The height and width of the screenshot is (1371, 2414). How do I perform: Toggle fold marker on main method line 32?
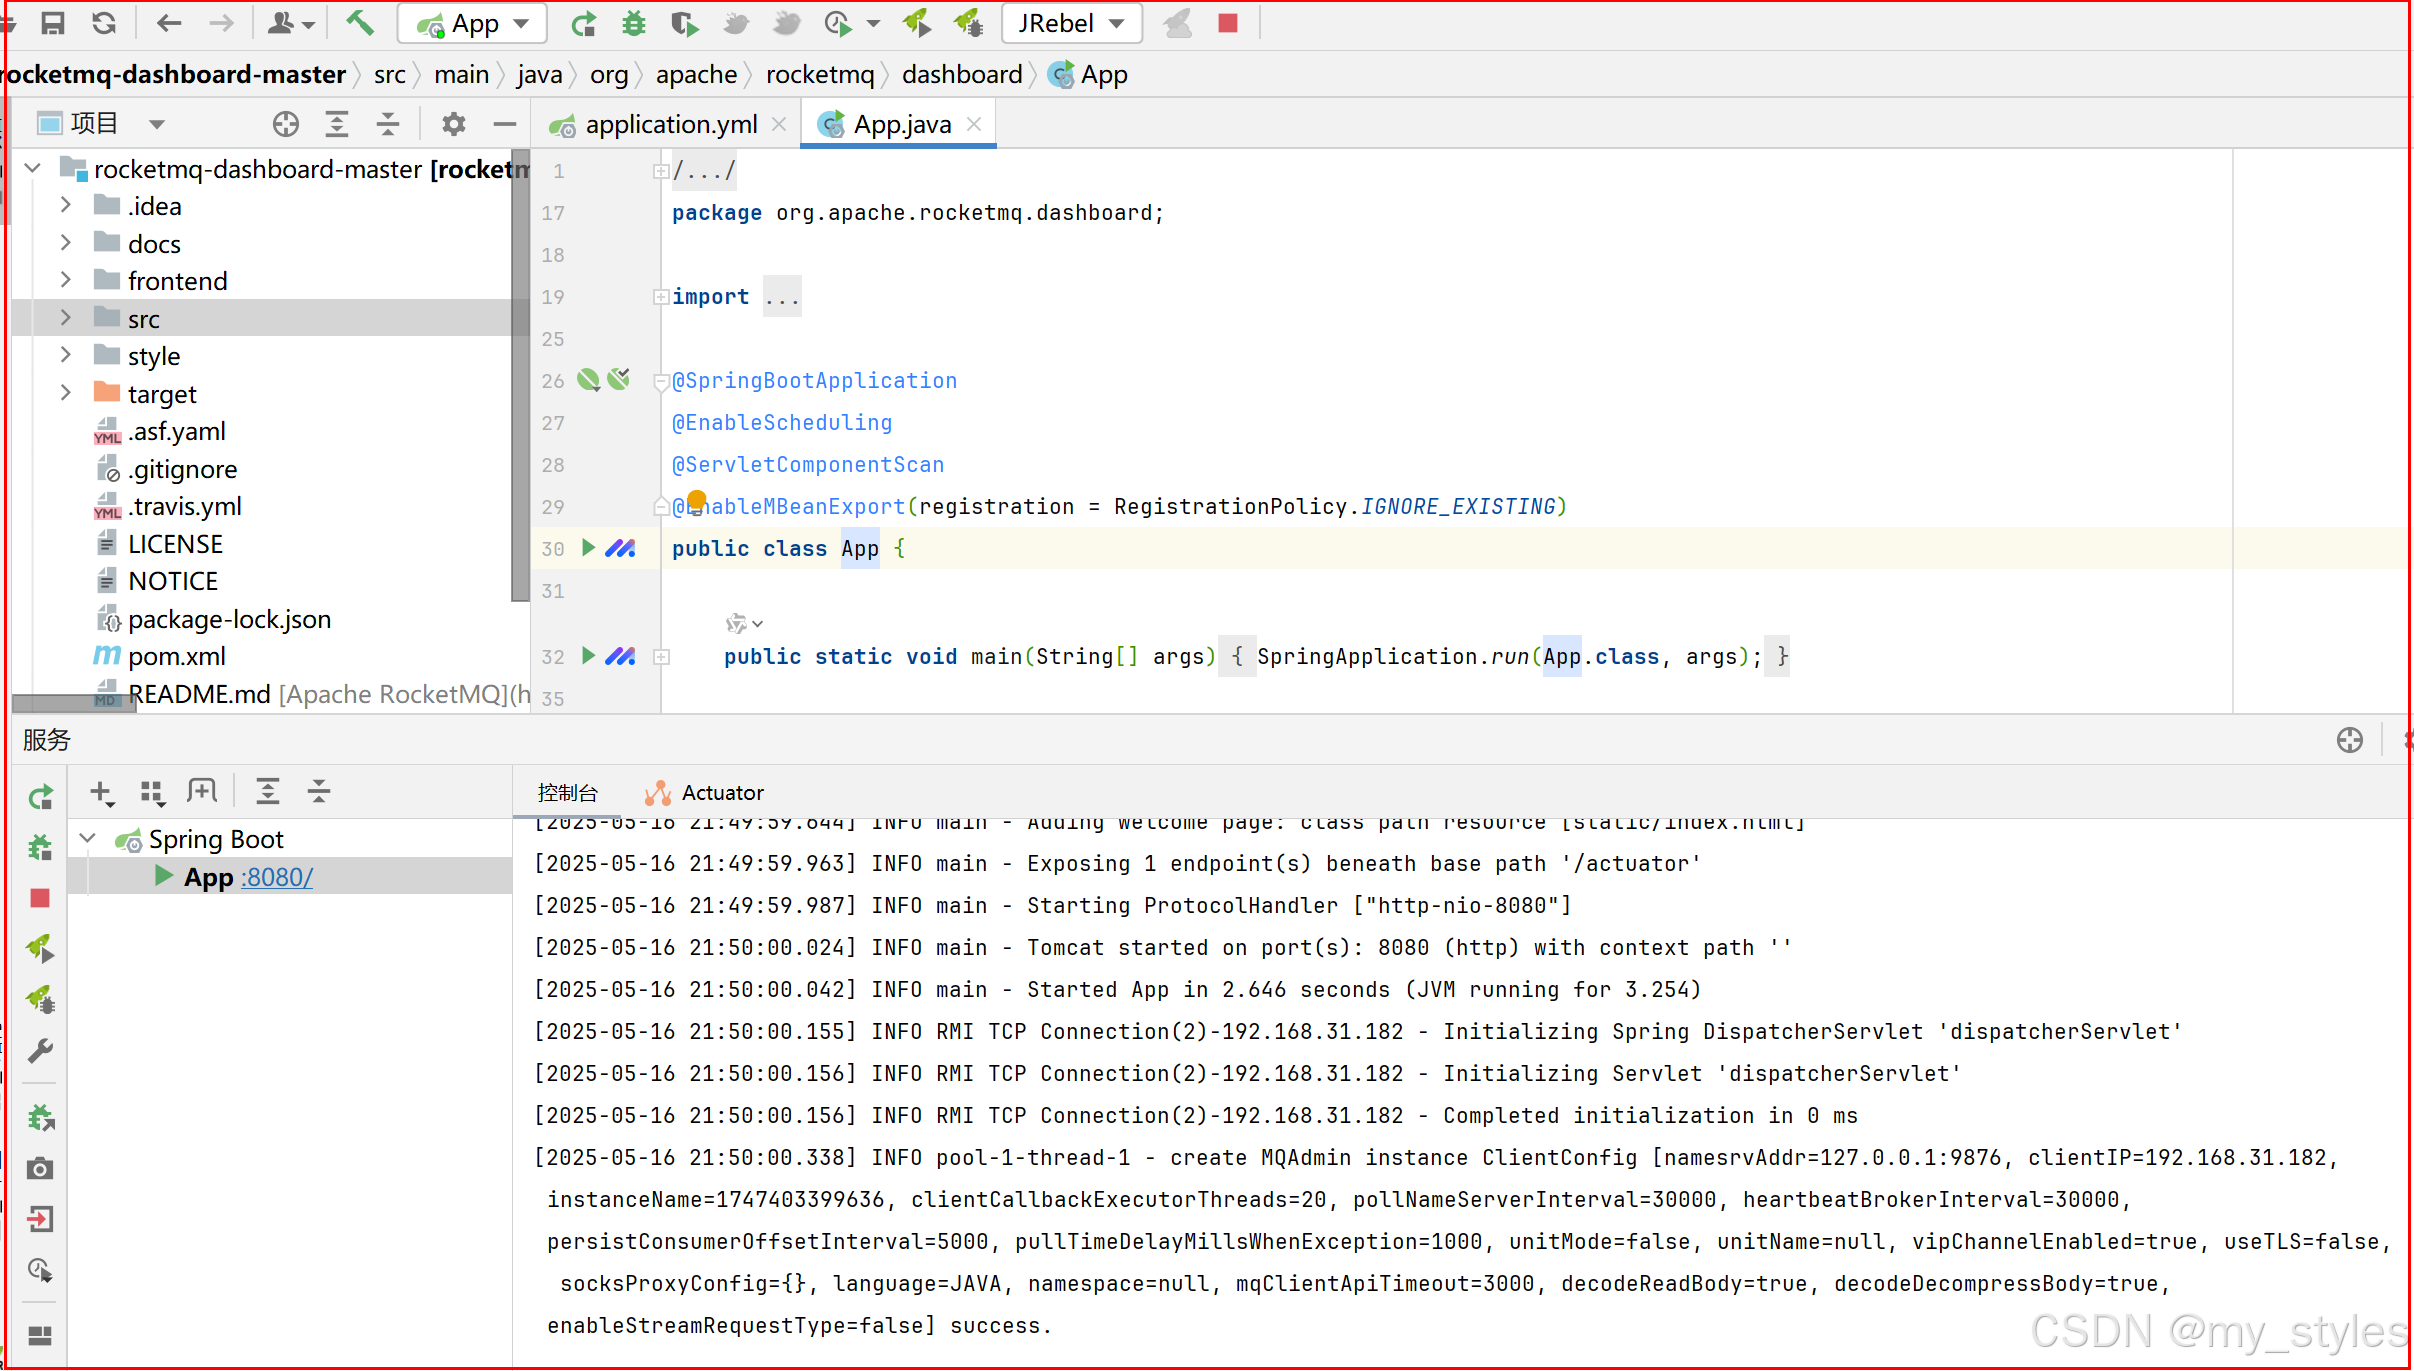point(661,657)
